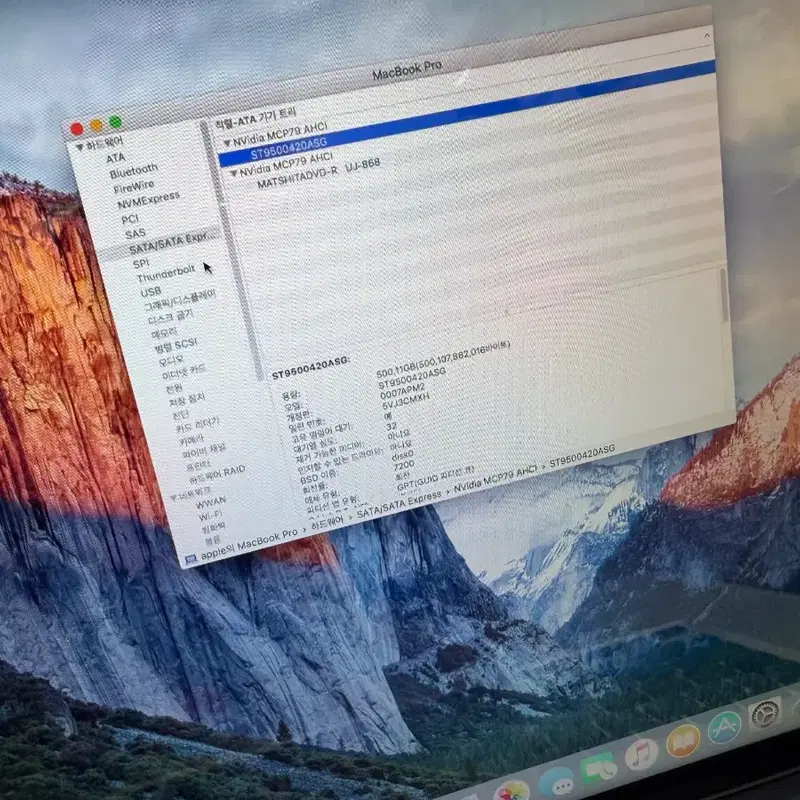Launch FaceTime from the Dock
The height and width of the screenshot is (800, 800).
(598, 767)
